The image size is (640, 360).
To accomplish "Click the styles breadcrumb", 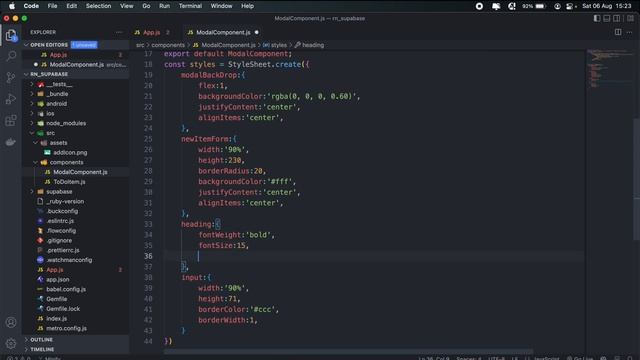I will 279,45.
